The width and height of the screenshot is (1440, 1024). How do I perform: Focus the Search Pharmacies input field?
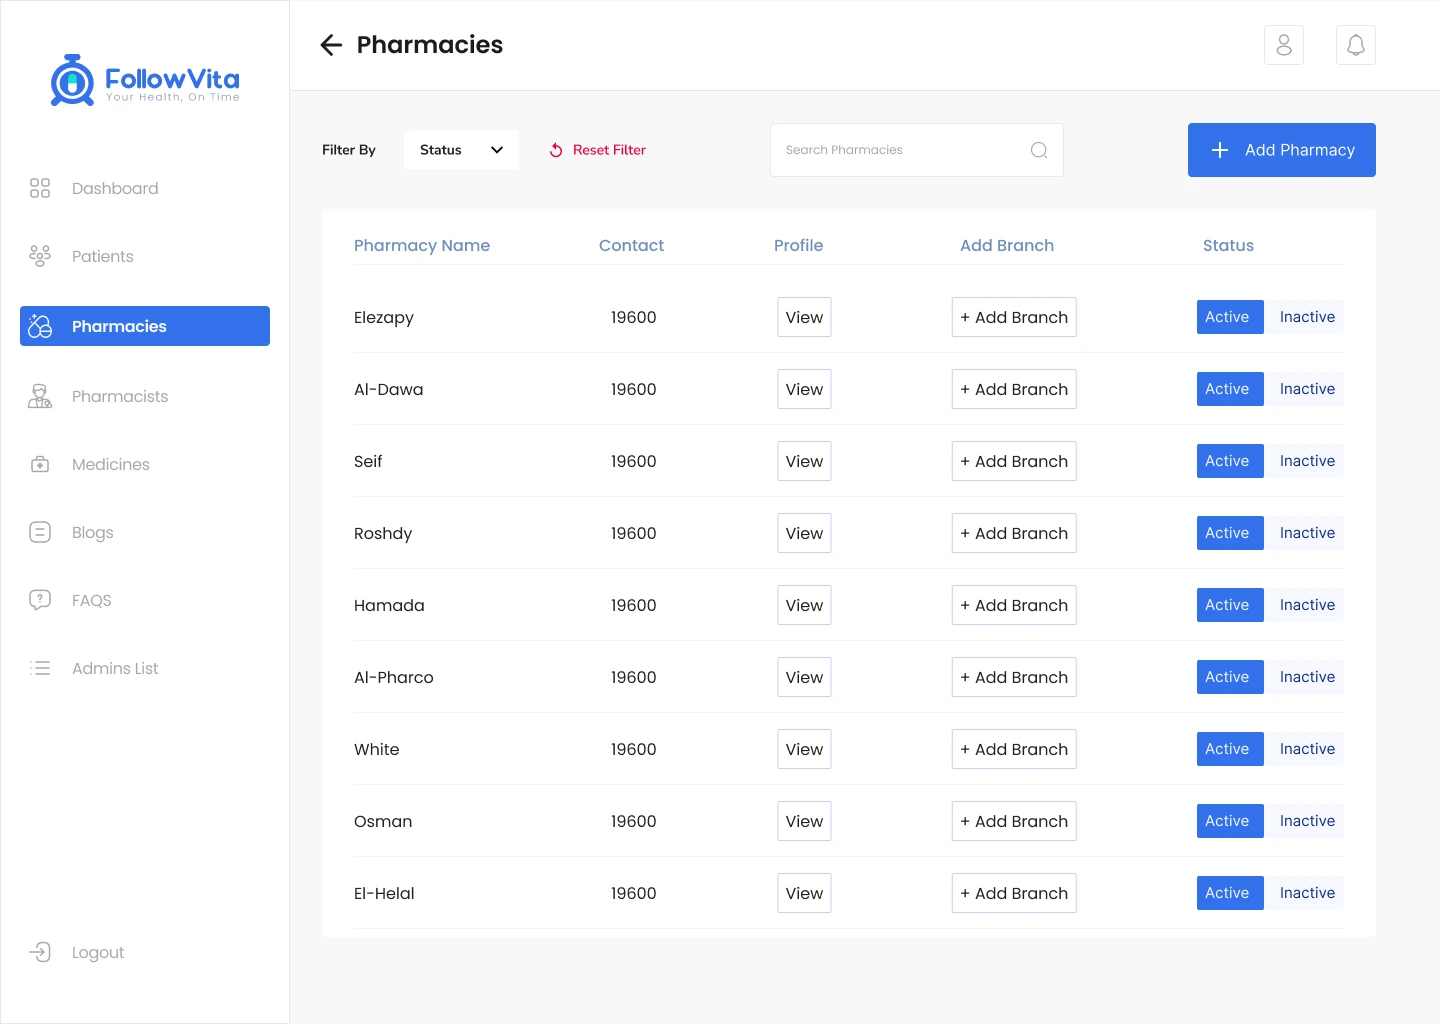pos(900,150)
